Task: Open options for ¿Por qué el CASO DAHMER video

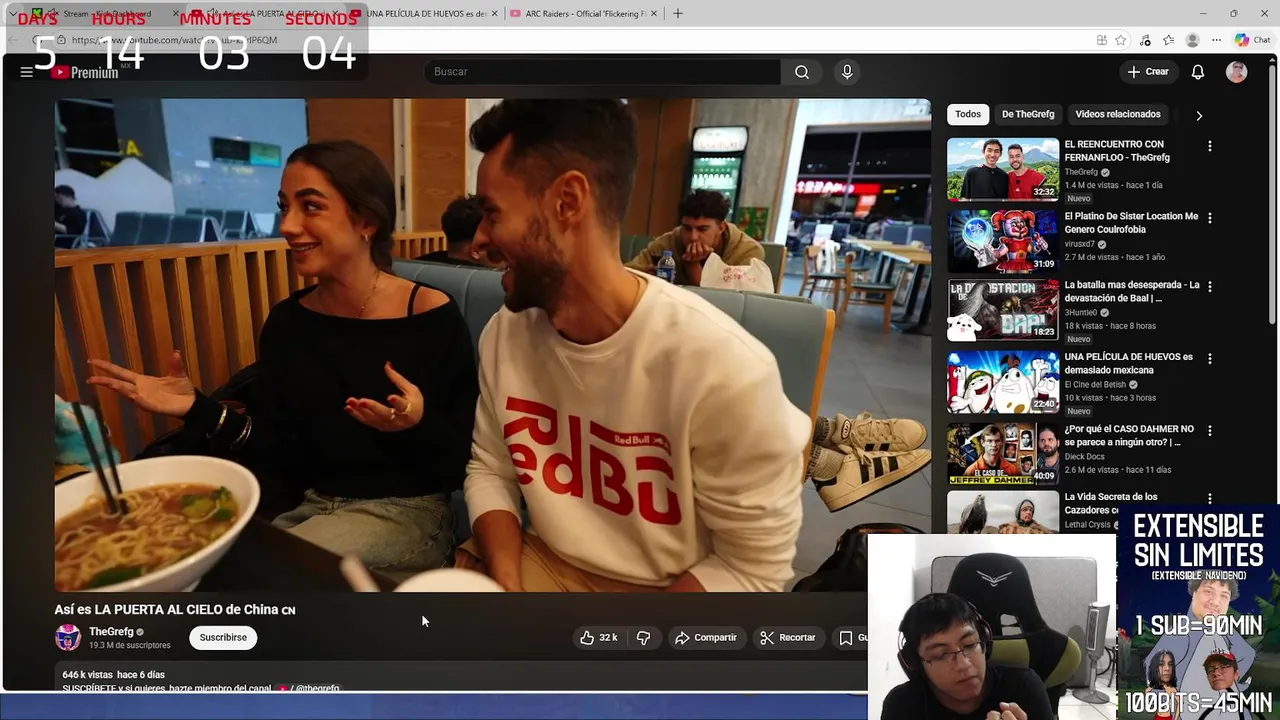Action: tap(1209, 430)
